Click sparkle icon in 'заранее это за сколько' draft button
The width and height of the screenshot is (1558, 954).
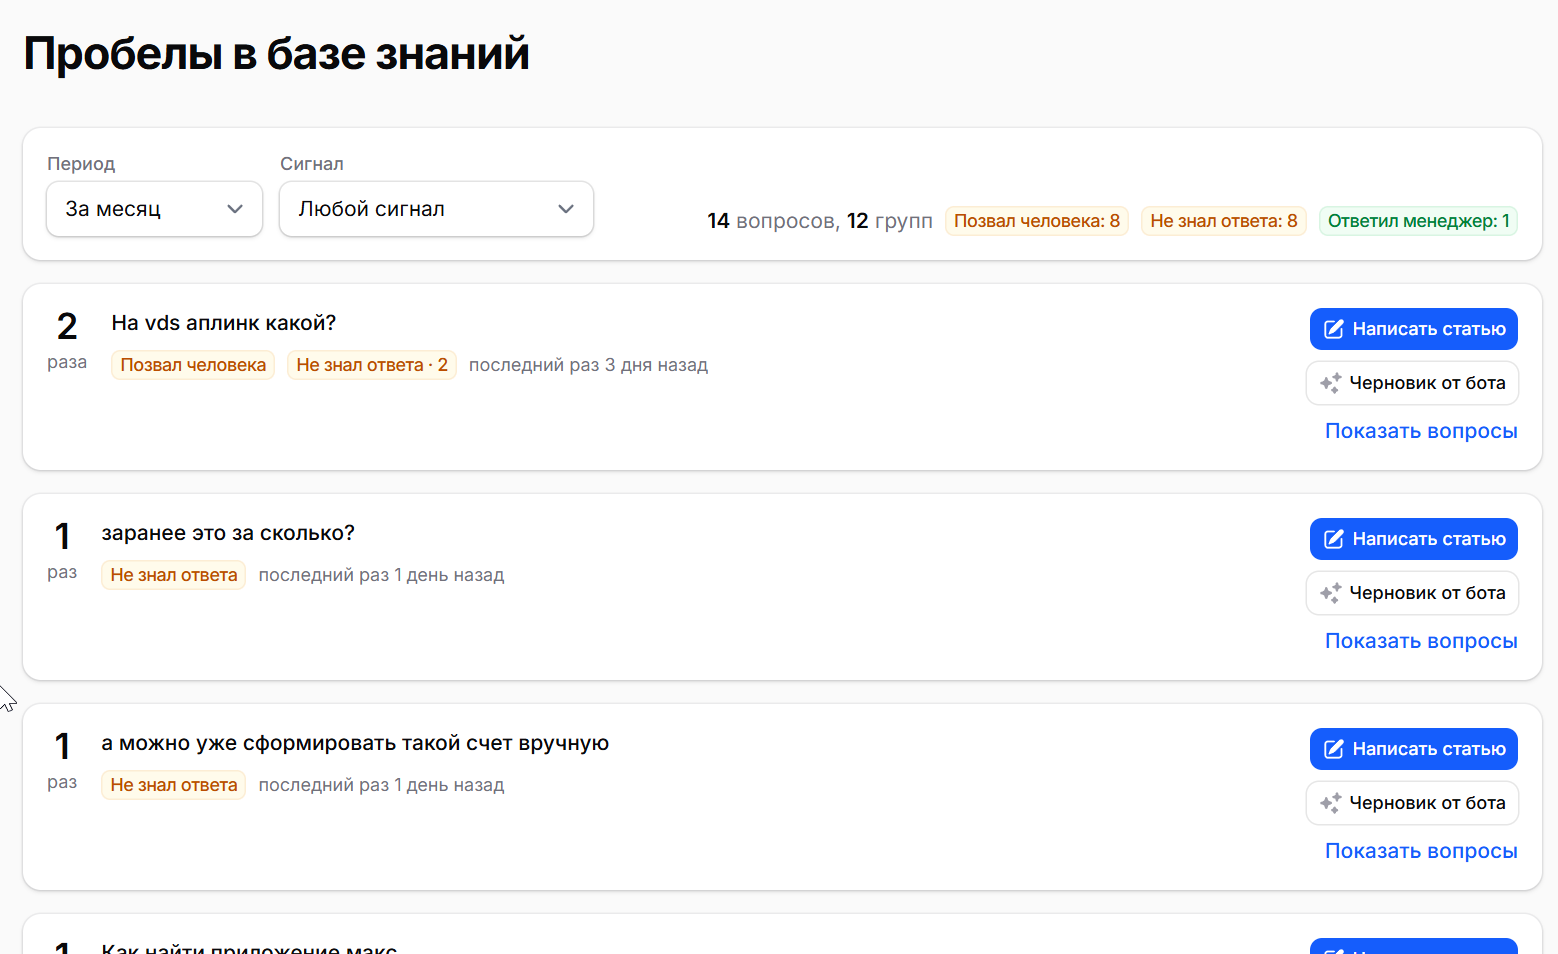point(1331,593)
